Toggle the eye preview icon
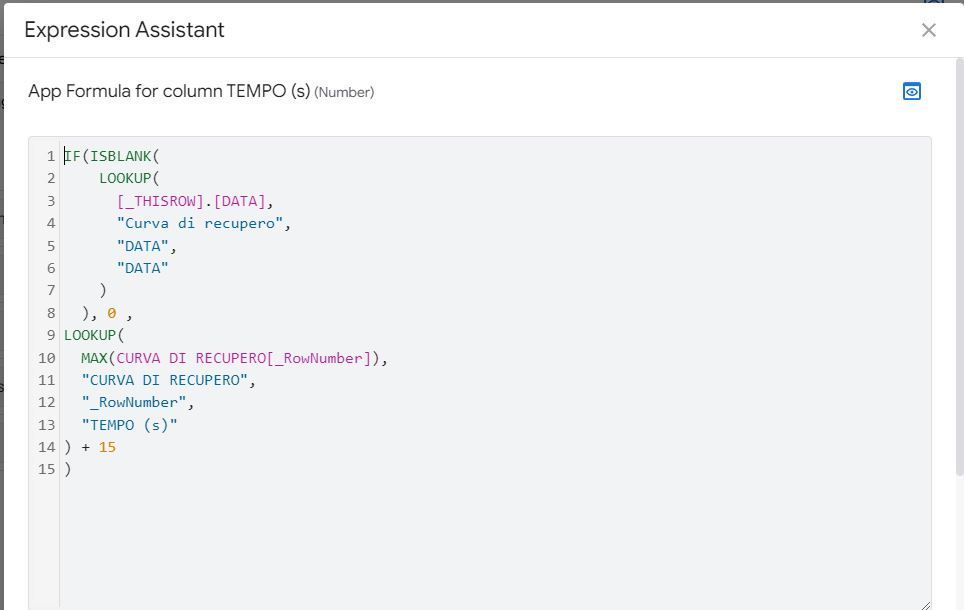964x610 pixels. 912,92
